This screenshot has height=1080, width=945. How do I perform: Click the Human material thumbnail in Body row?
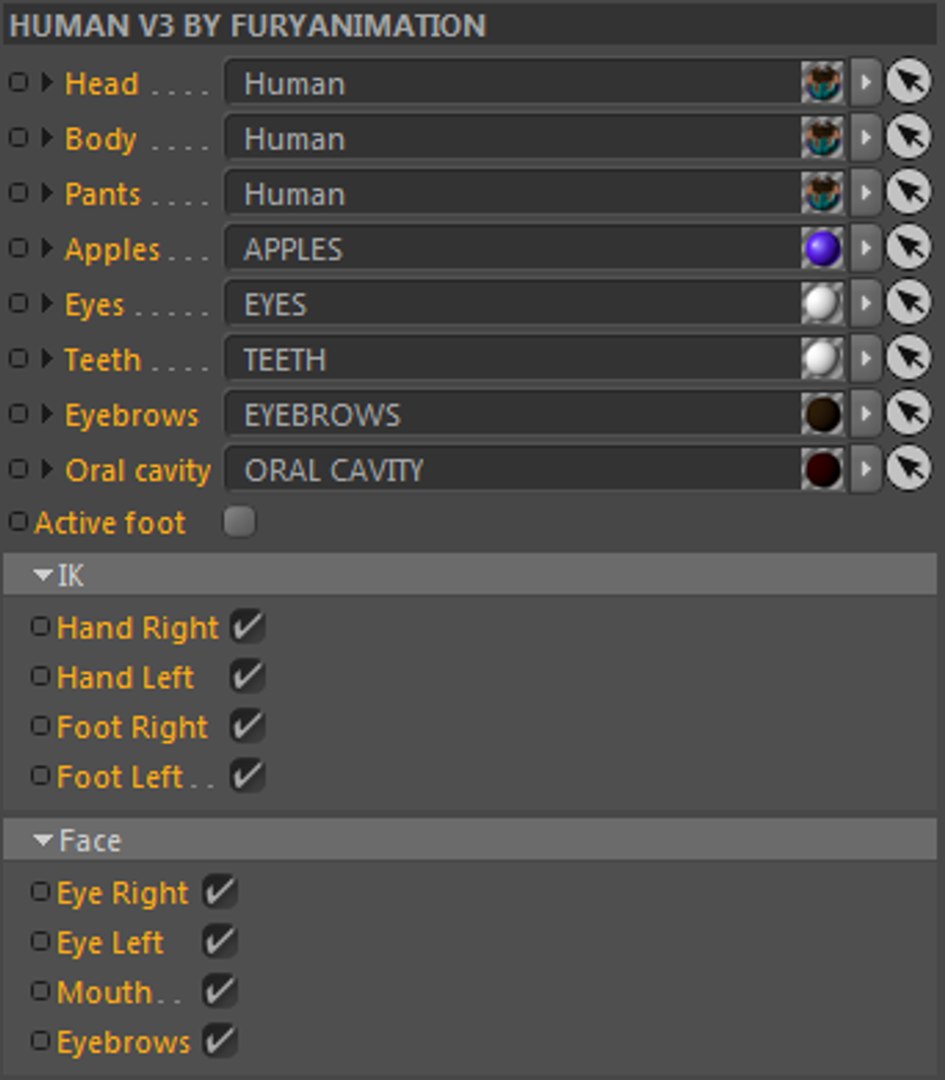click(822, 138)
